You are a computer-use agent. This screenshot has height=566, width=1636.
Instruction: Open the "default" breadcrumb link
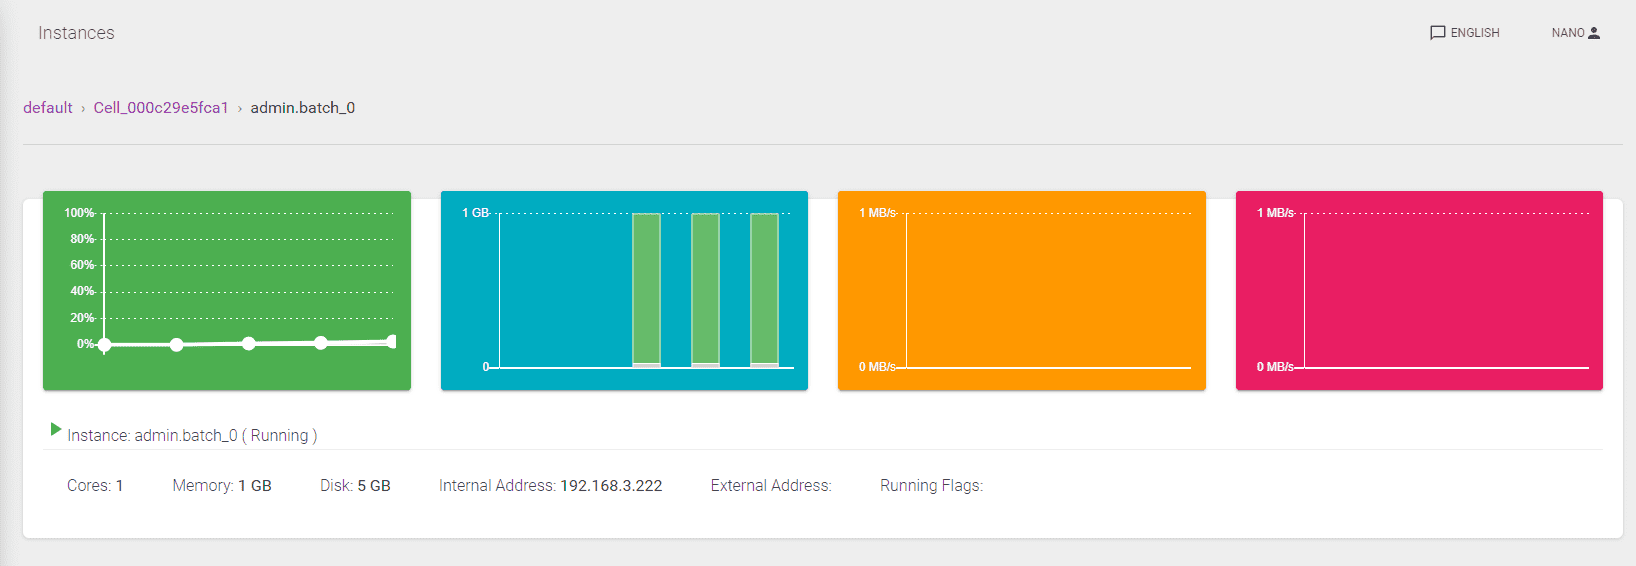point(48,108)
